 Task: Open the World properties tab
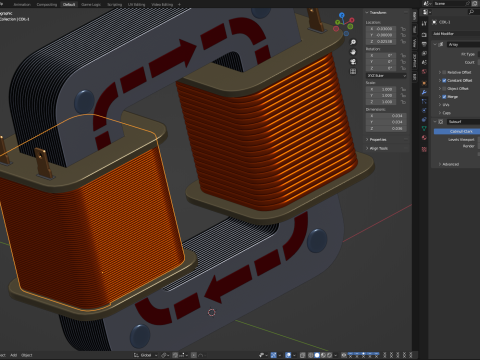pos(424,71)
